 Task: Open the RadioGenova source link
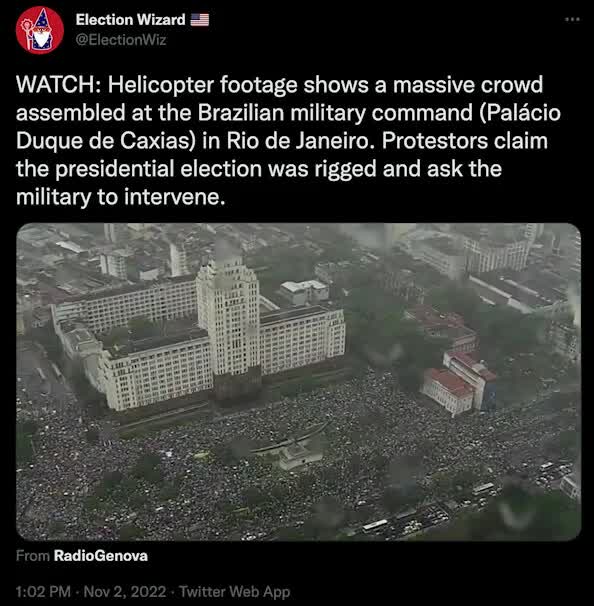point(100,556)
